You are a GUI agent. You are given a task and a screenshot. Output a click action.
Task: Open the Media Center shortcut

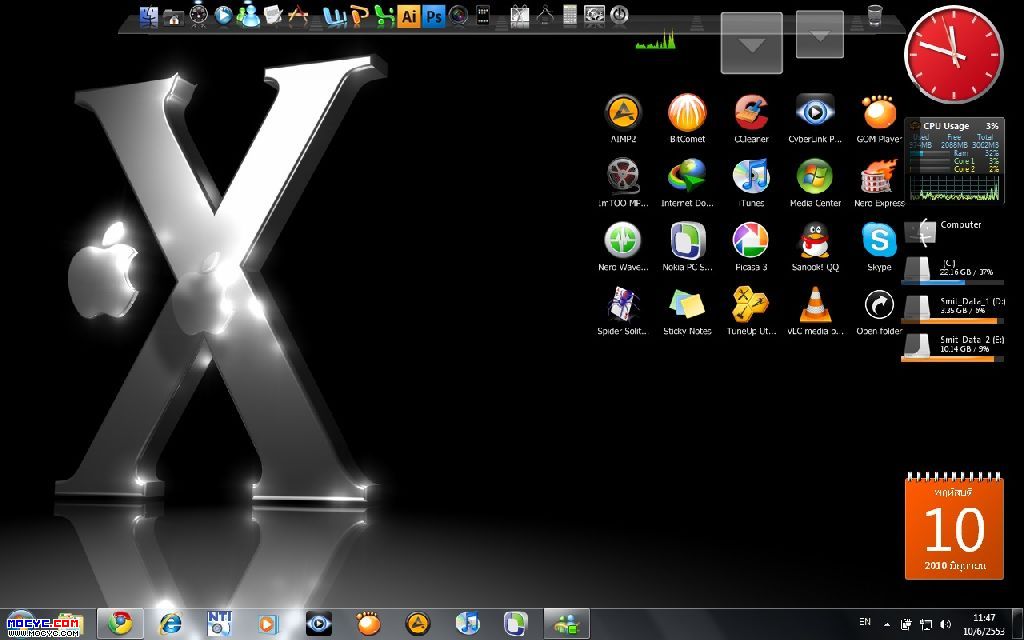point(815,182)
